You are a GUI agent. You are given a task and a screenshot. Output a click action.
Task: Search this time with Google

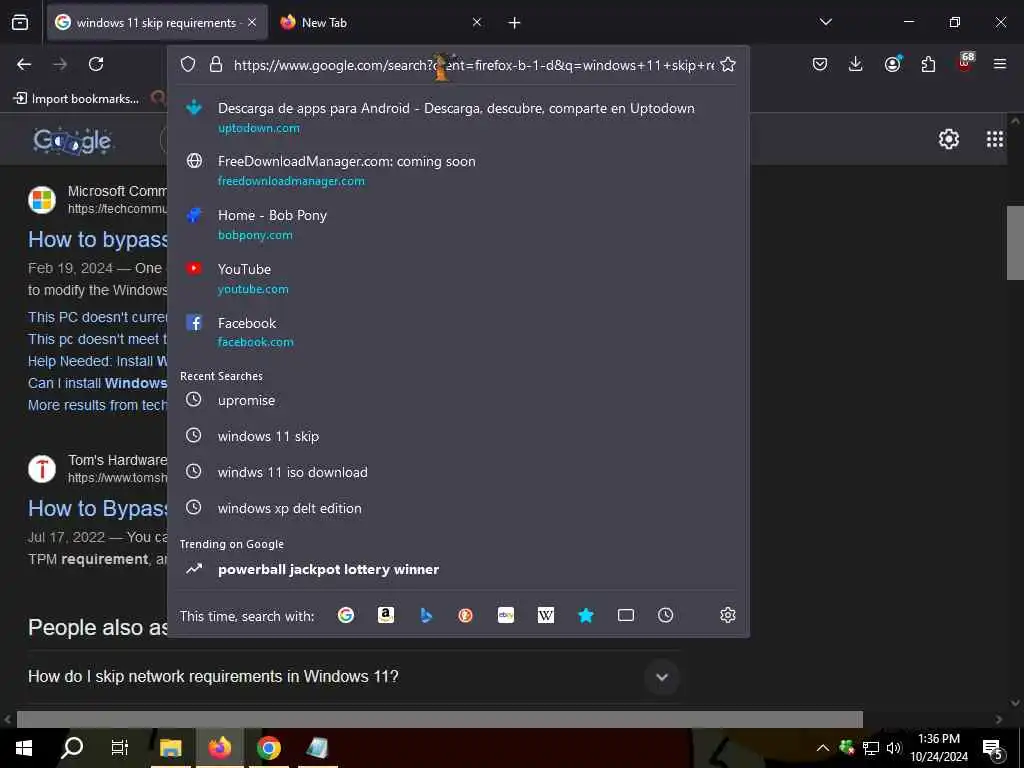(x=345, y=615)
